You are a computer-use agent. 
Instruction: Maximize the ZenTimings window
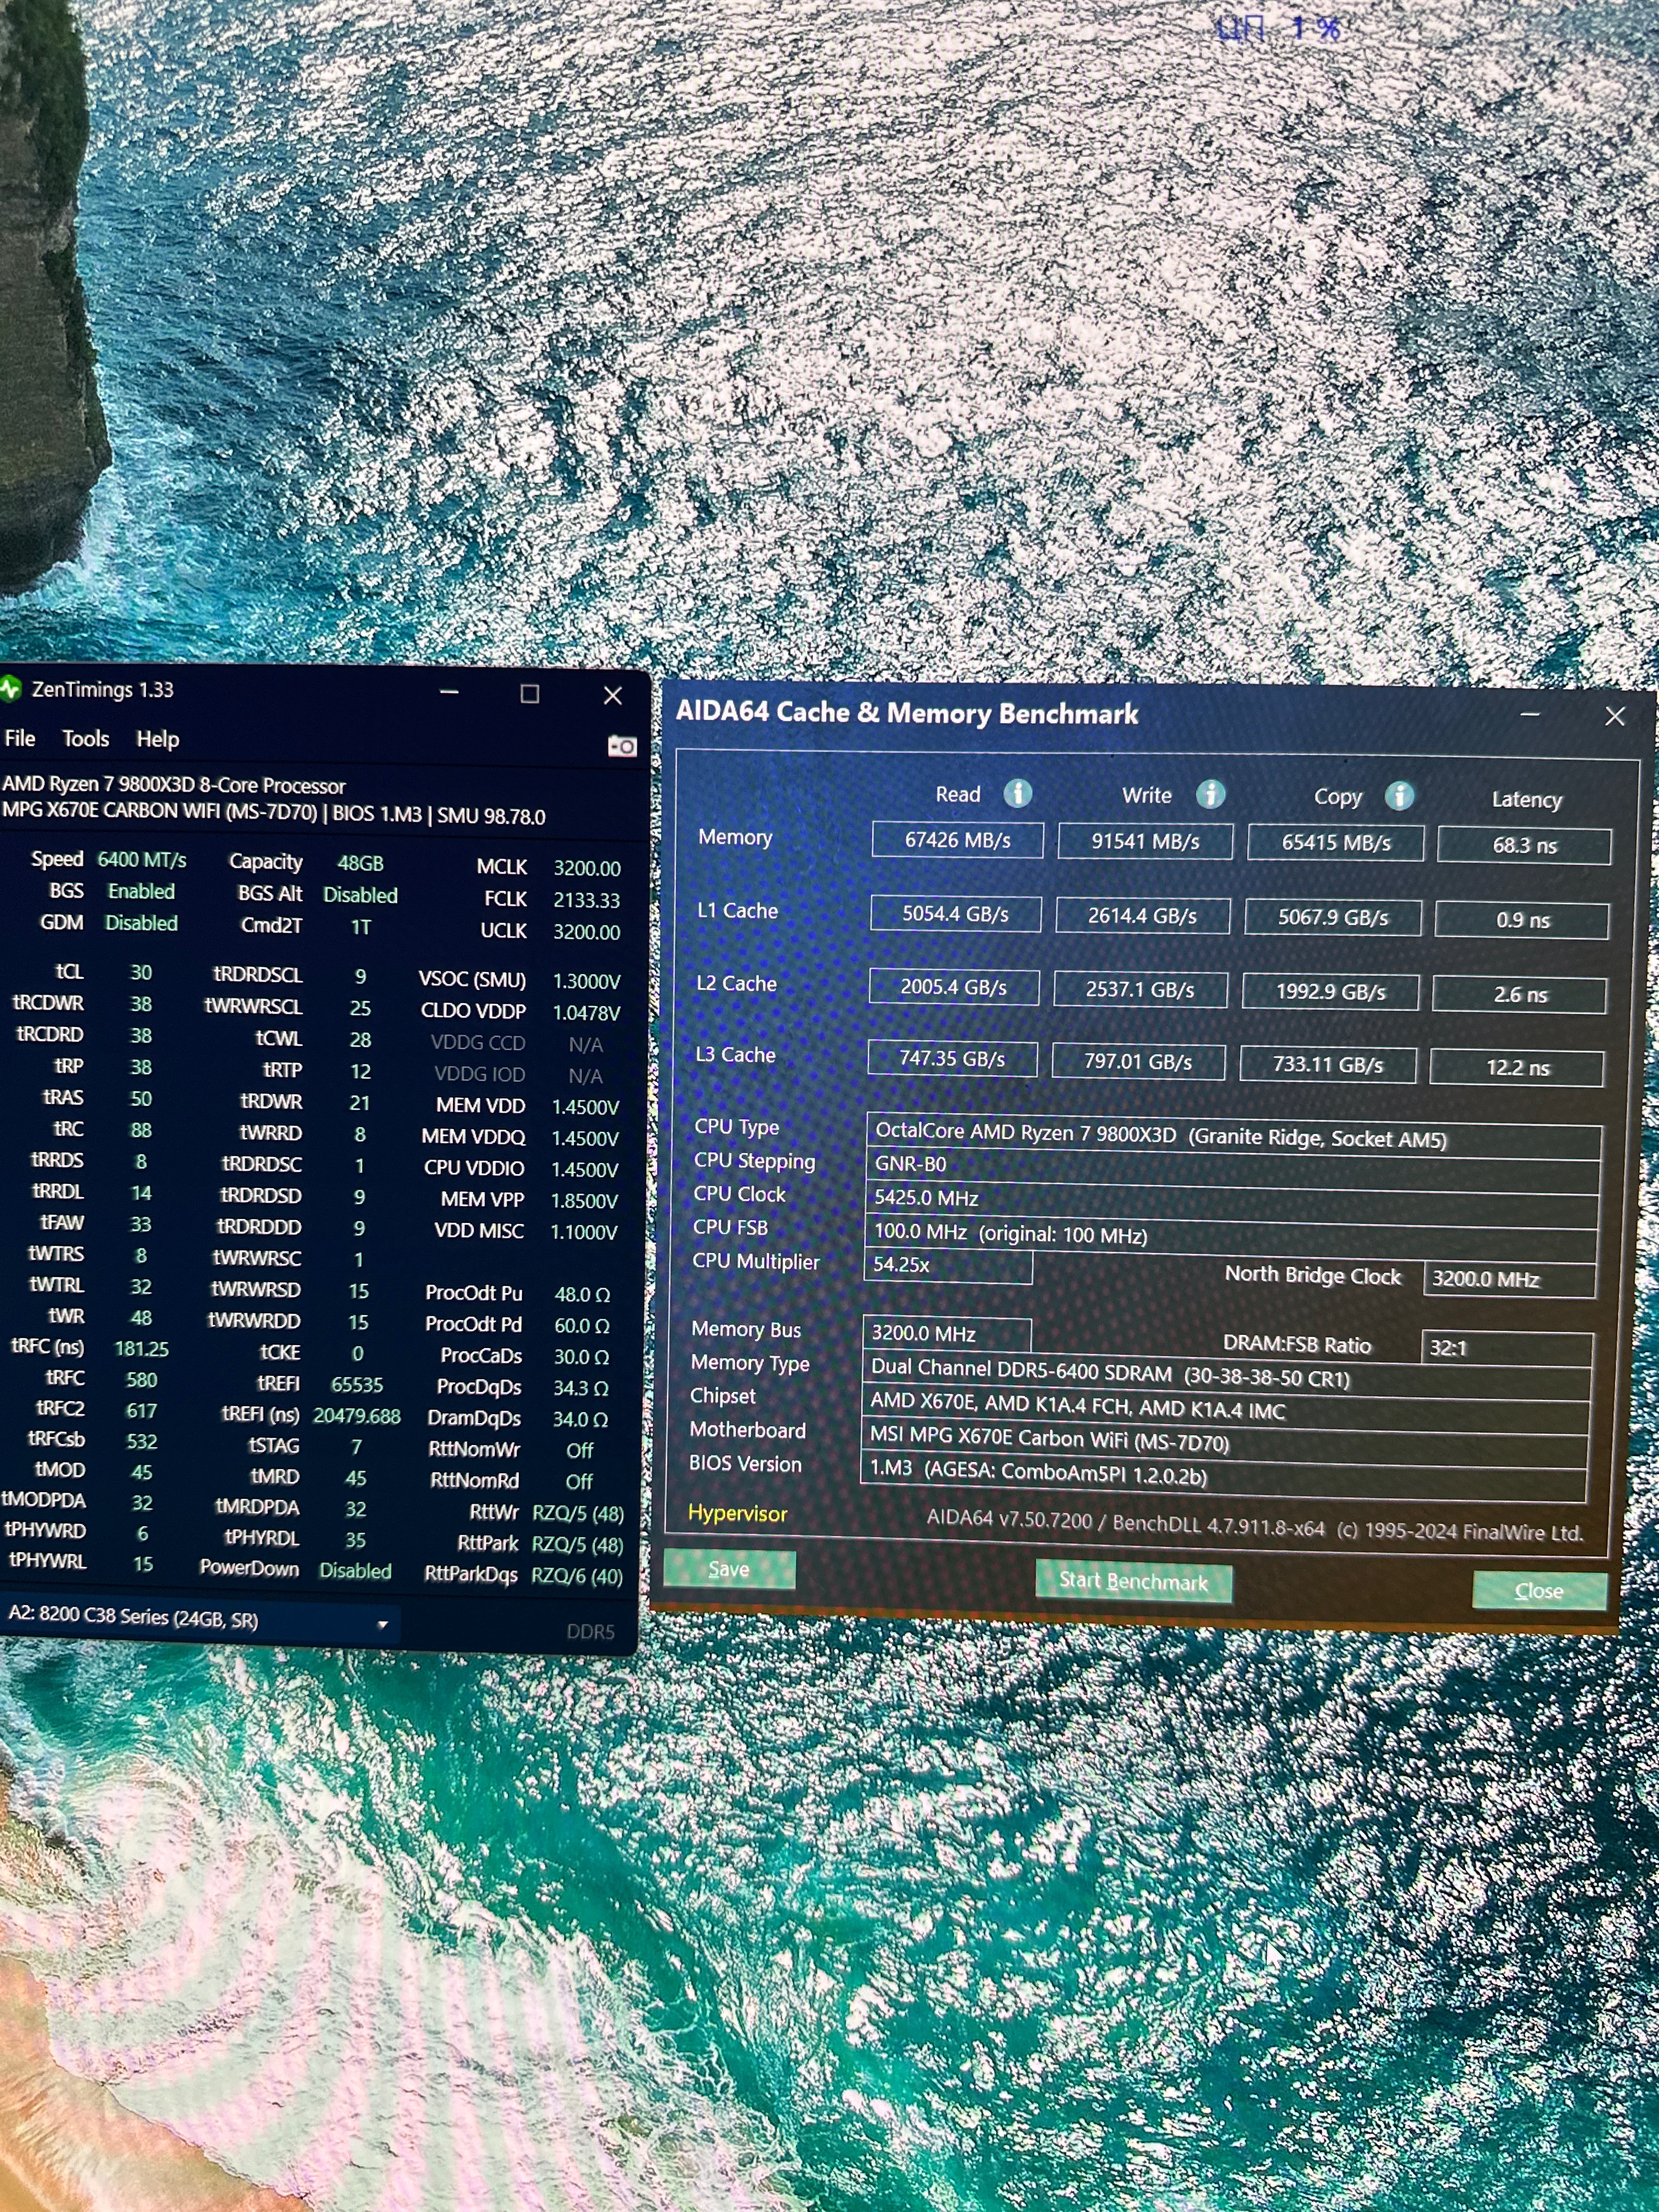pyautogui.click(x=530, y=694)
